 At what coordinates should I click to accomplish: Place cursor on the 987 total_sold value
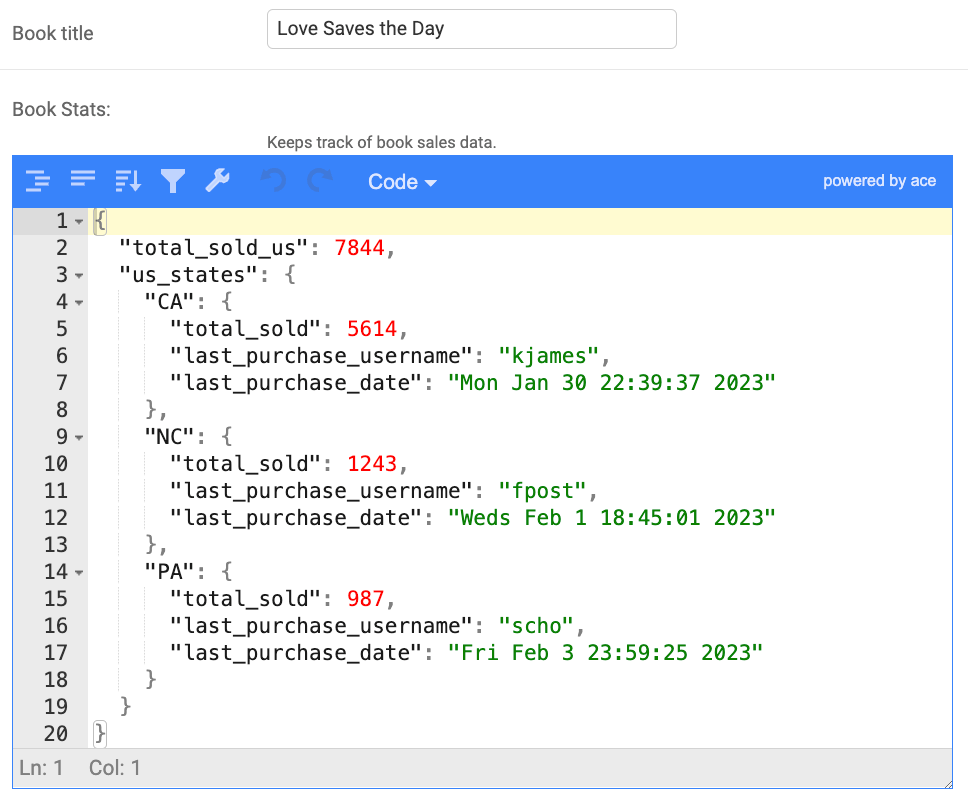coord(365,599)
